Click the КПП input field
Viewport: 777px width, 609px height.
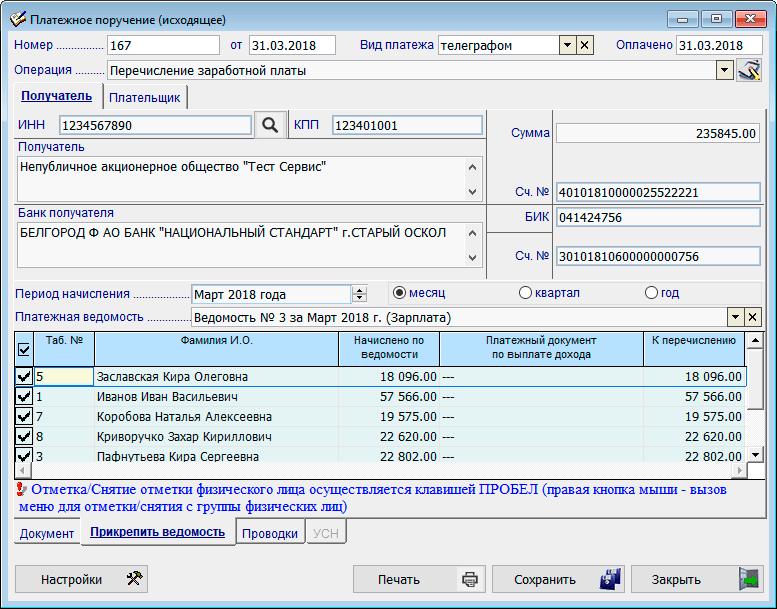coord(407,125)
